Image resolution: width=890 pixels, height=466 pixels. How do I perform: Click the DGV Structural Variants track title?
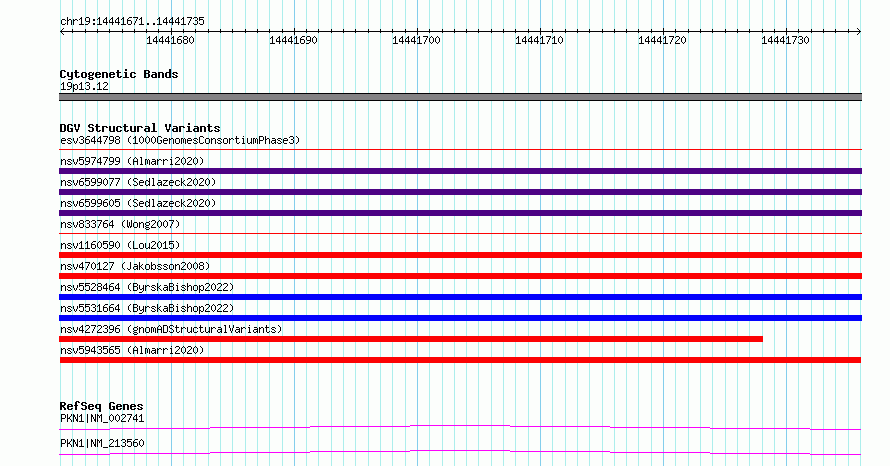[x=140, y=128]
